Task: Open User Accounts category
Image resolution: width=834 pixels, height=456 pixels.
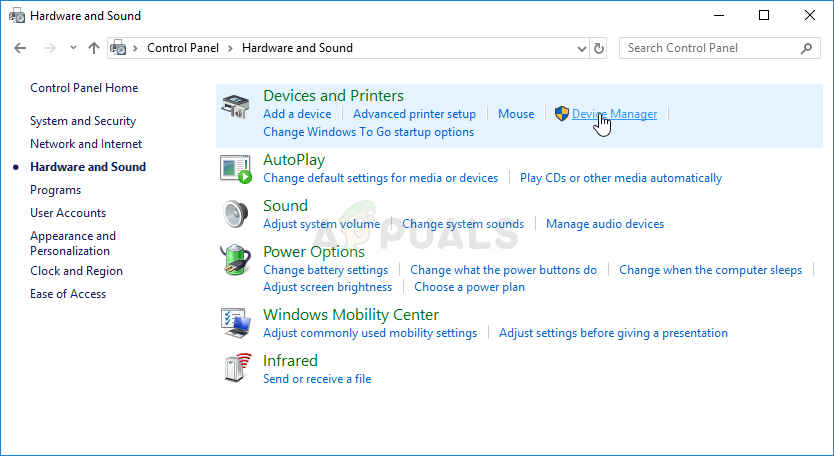Action: (x=68, y=213)
